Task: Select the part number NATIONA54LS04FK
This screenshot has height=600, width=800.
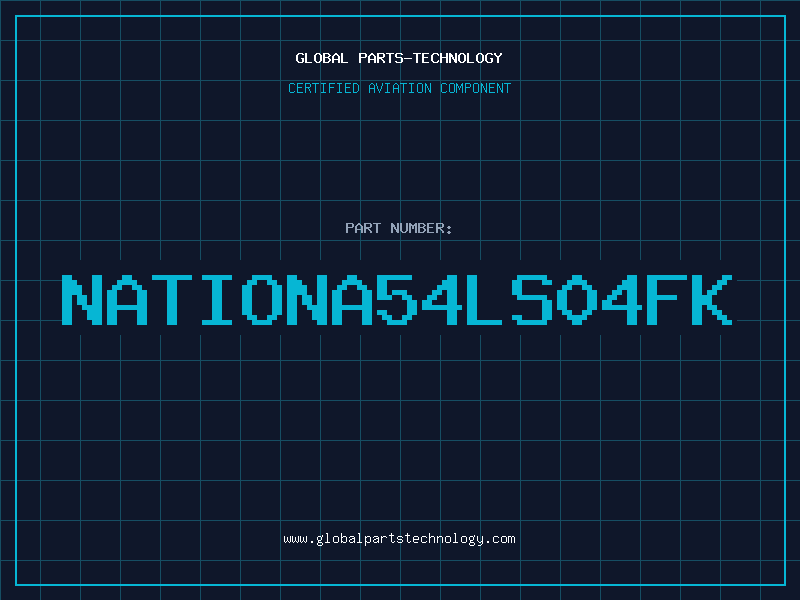Action: pos(399,299)
